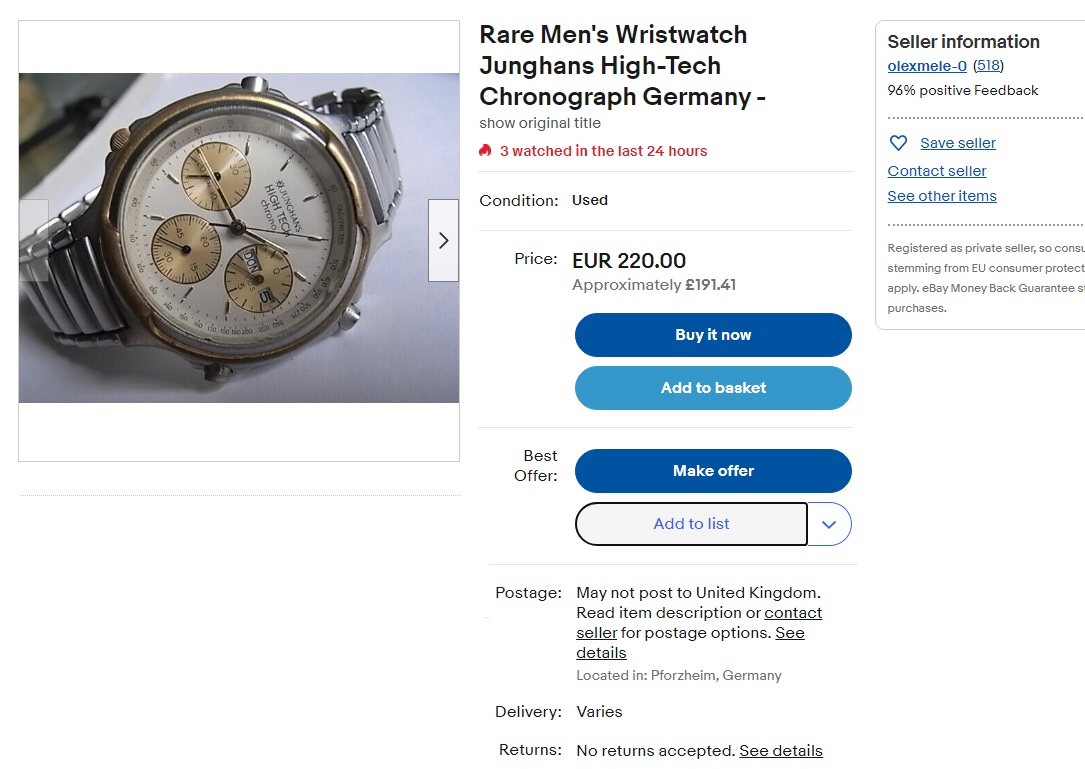Click the right arrow to view next photo
Viewport: 1085px width, 769px height.
pos(443,240)
